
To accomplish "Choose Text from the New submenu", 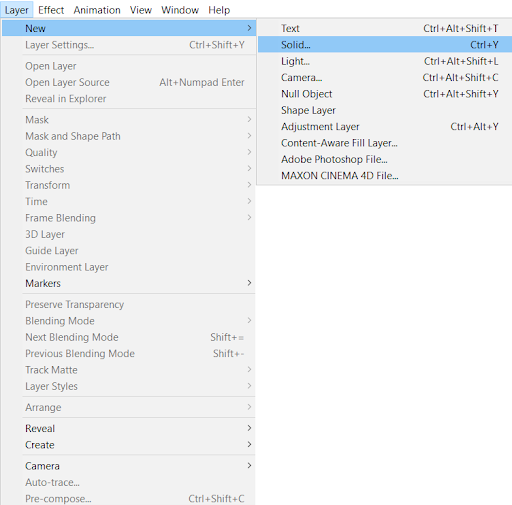I will coord(385,28).
